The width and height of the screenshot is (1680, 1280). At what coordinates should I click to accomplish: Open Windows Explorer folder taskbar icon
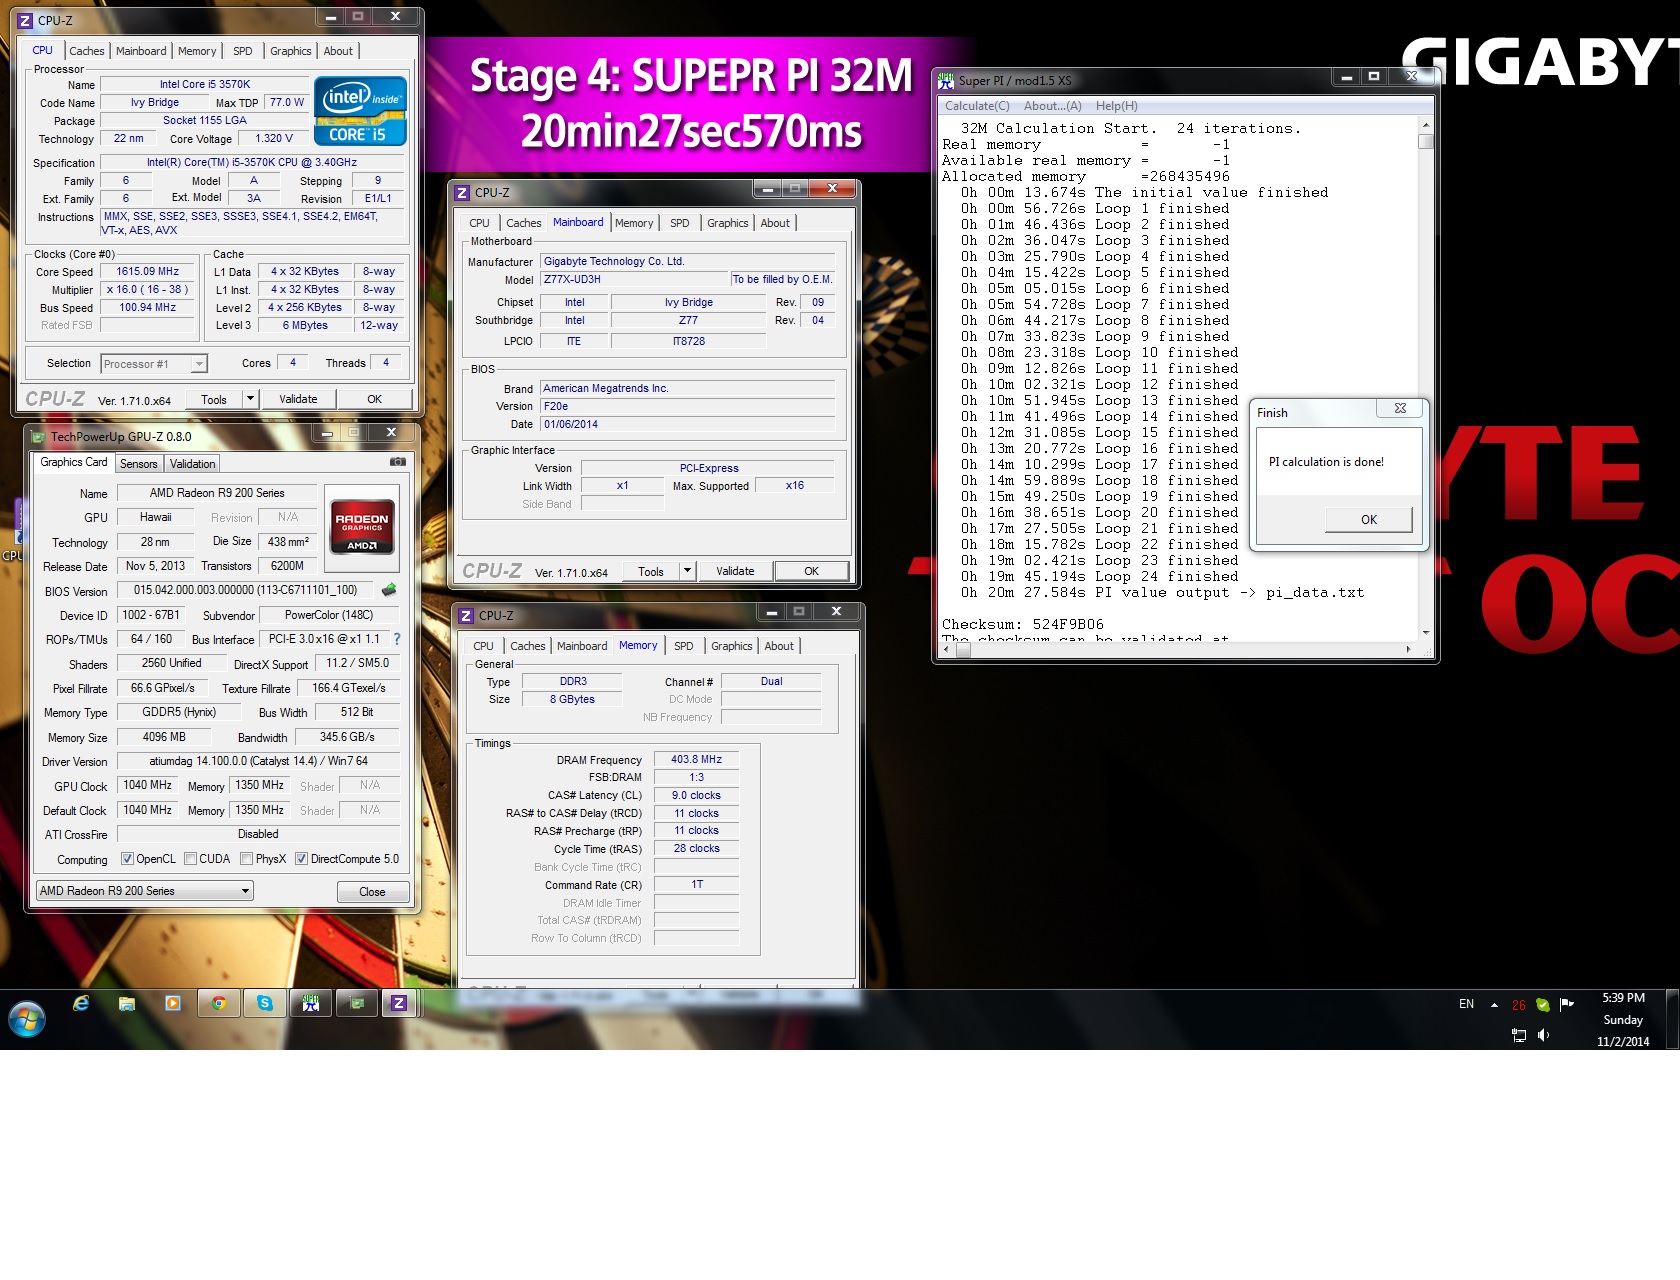click(127, 1003)
